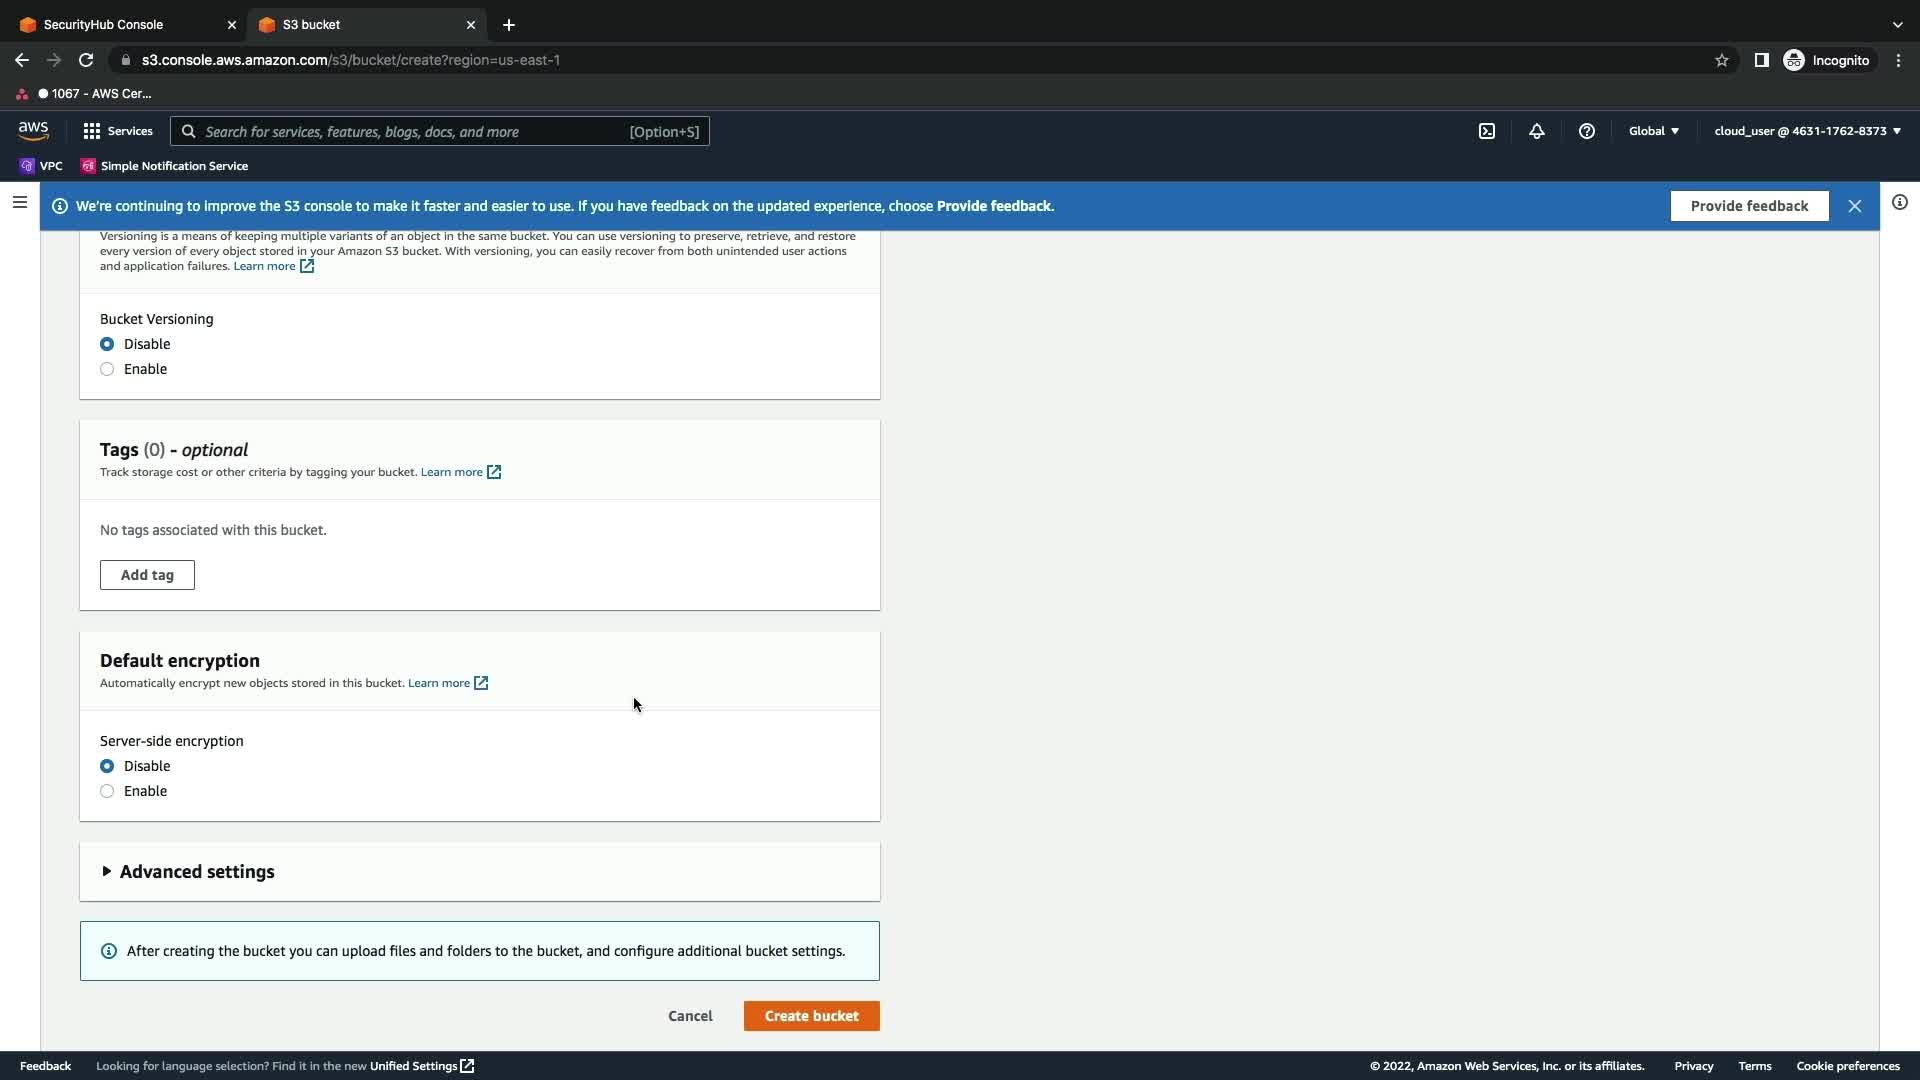Open the Global region dropdown
The width and height of the screenshot is (1920, 1080).
1653,131
